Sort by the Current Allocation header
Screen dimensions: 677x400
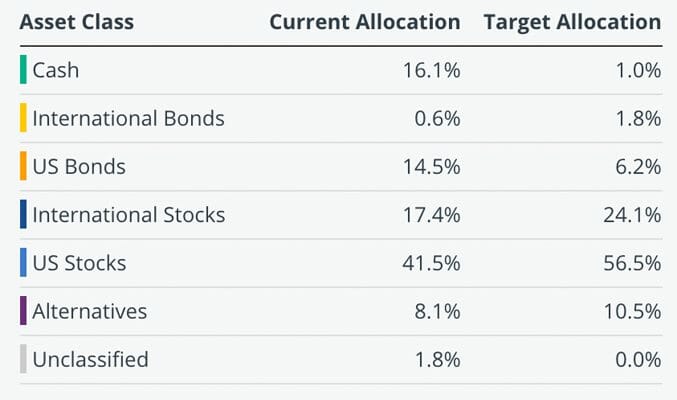tap(365, 22)
